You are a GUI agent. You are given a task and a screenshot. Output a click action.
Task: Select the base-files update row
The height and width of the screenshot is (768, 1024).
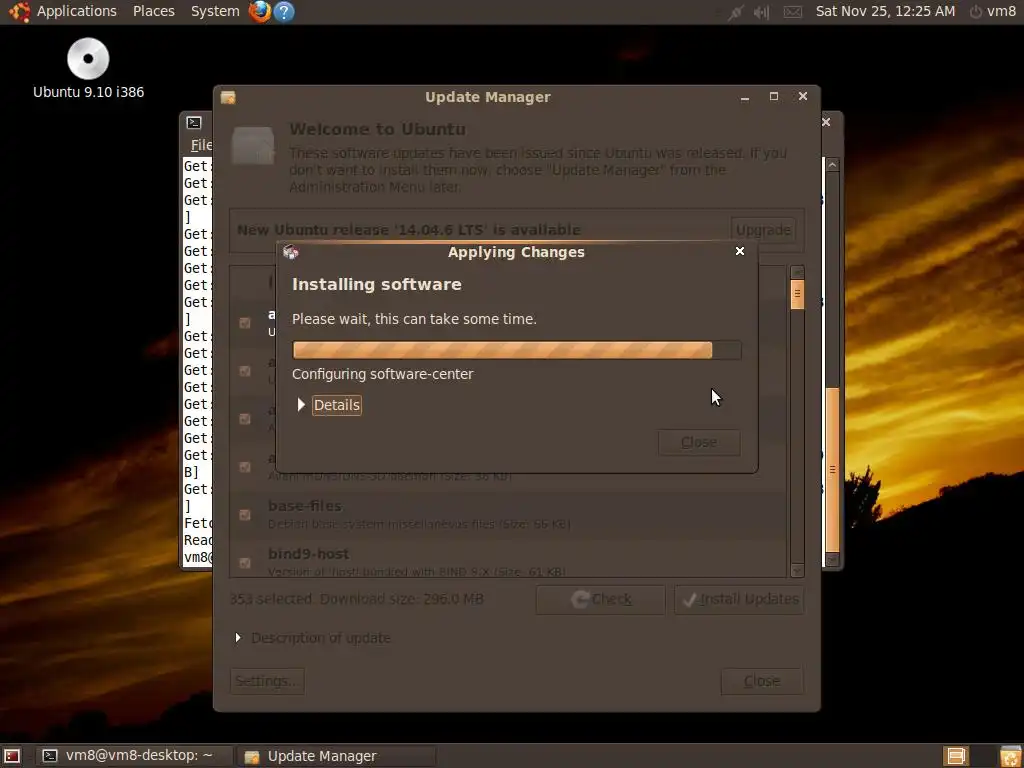(x=508, y=515)
